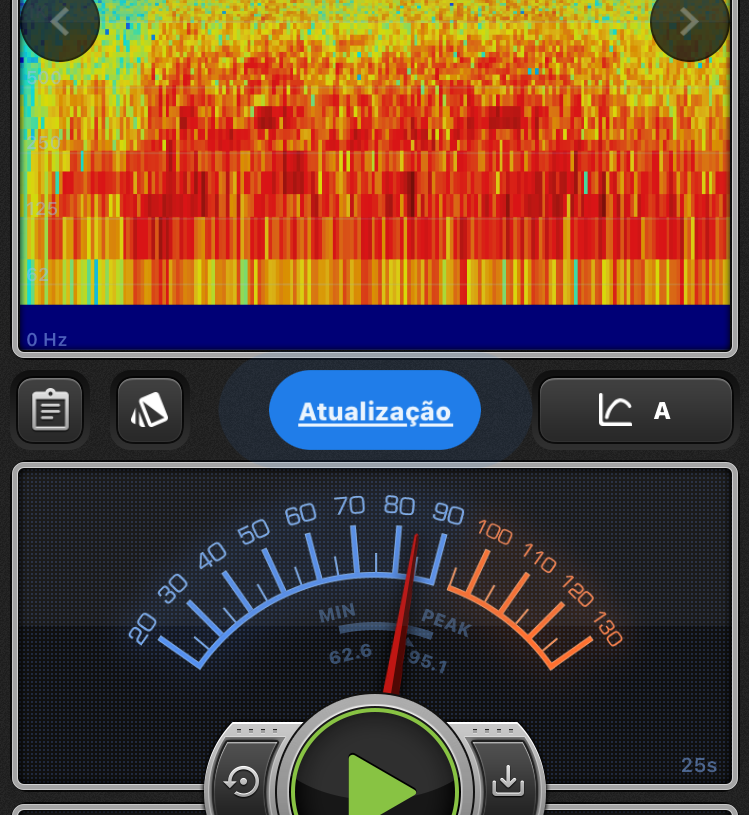749x815 pixels.
Task: Click the save download icon
Action: tap(508, 780)
